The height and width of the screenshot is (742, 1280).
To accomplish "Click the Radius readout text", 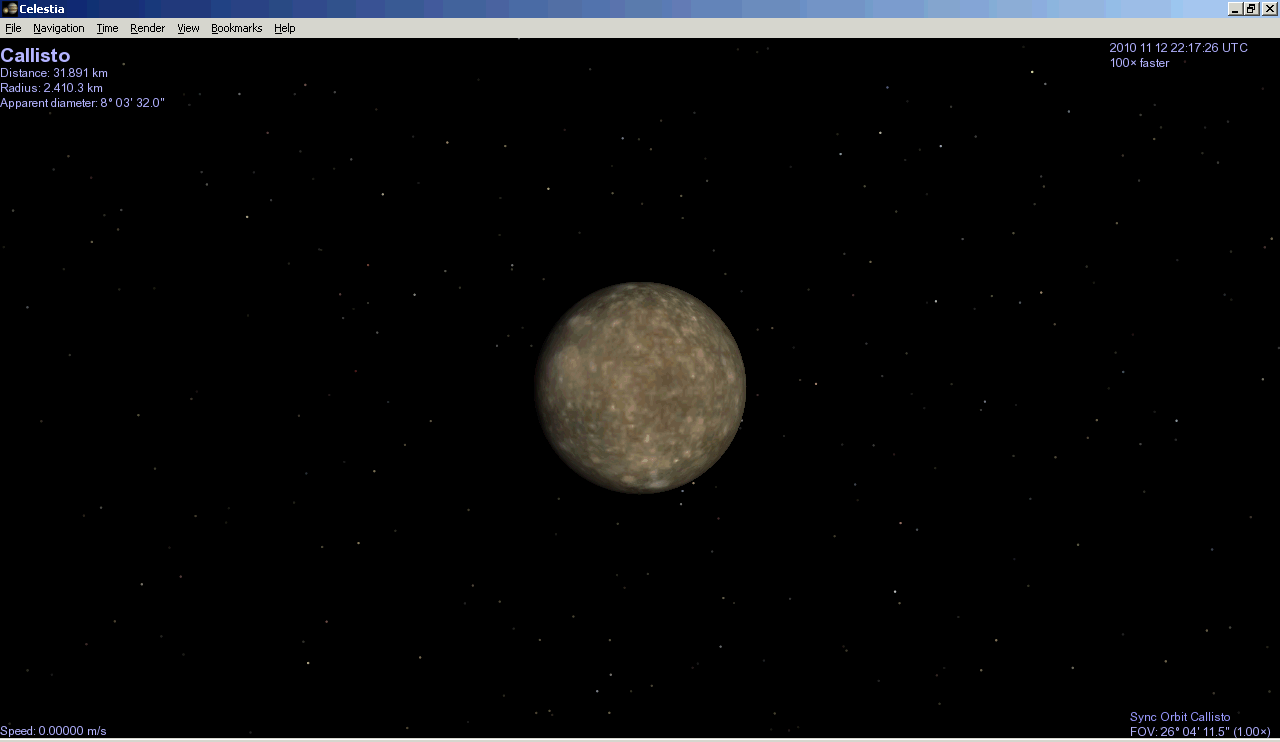I will [51, 88].
